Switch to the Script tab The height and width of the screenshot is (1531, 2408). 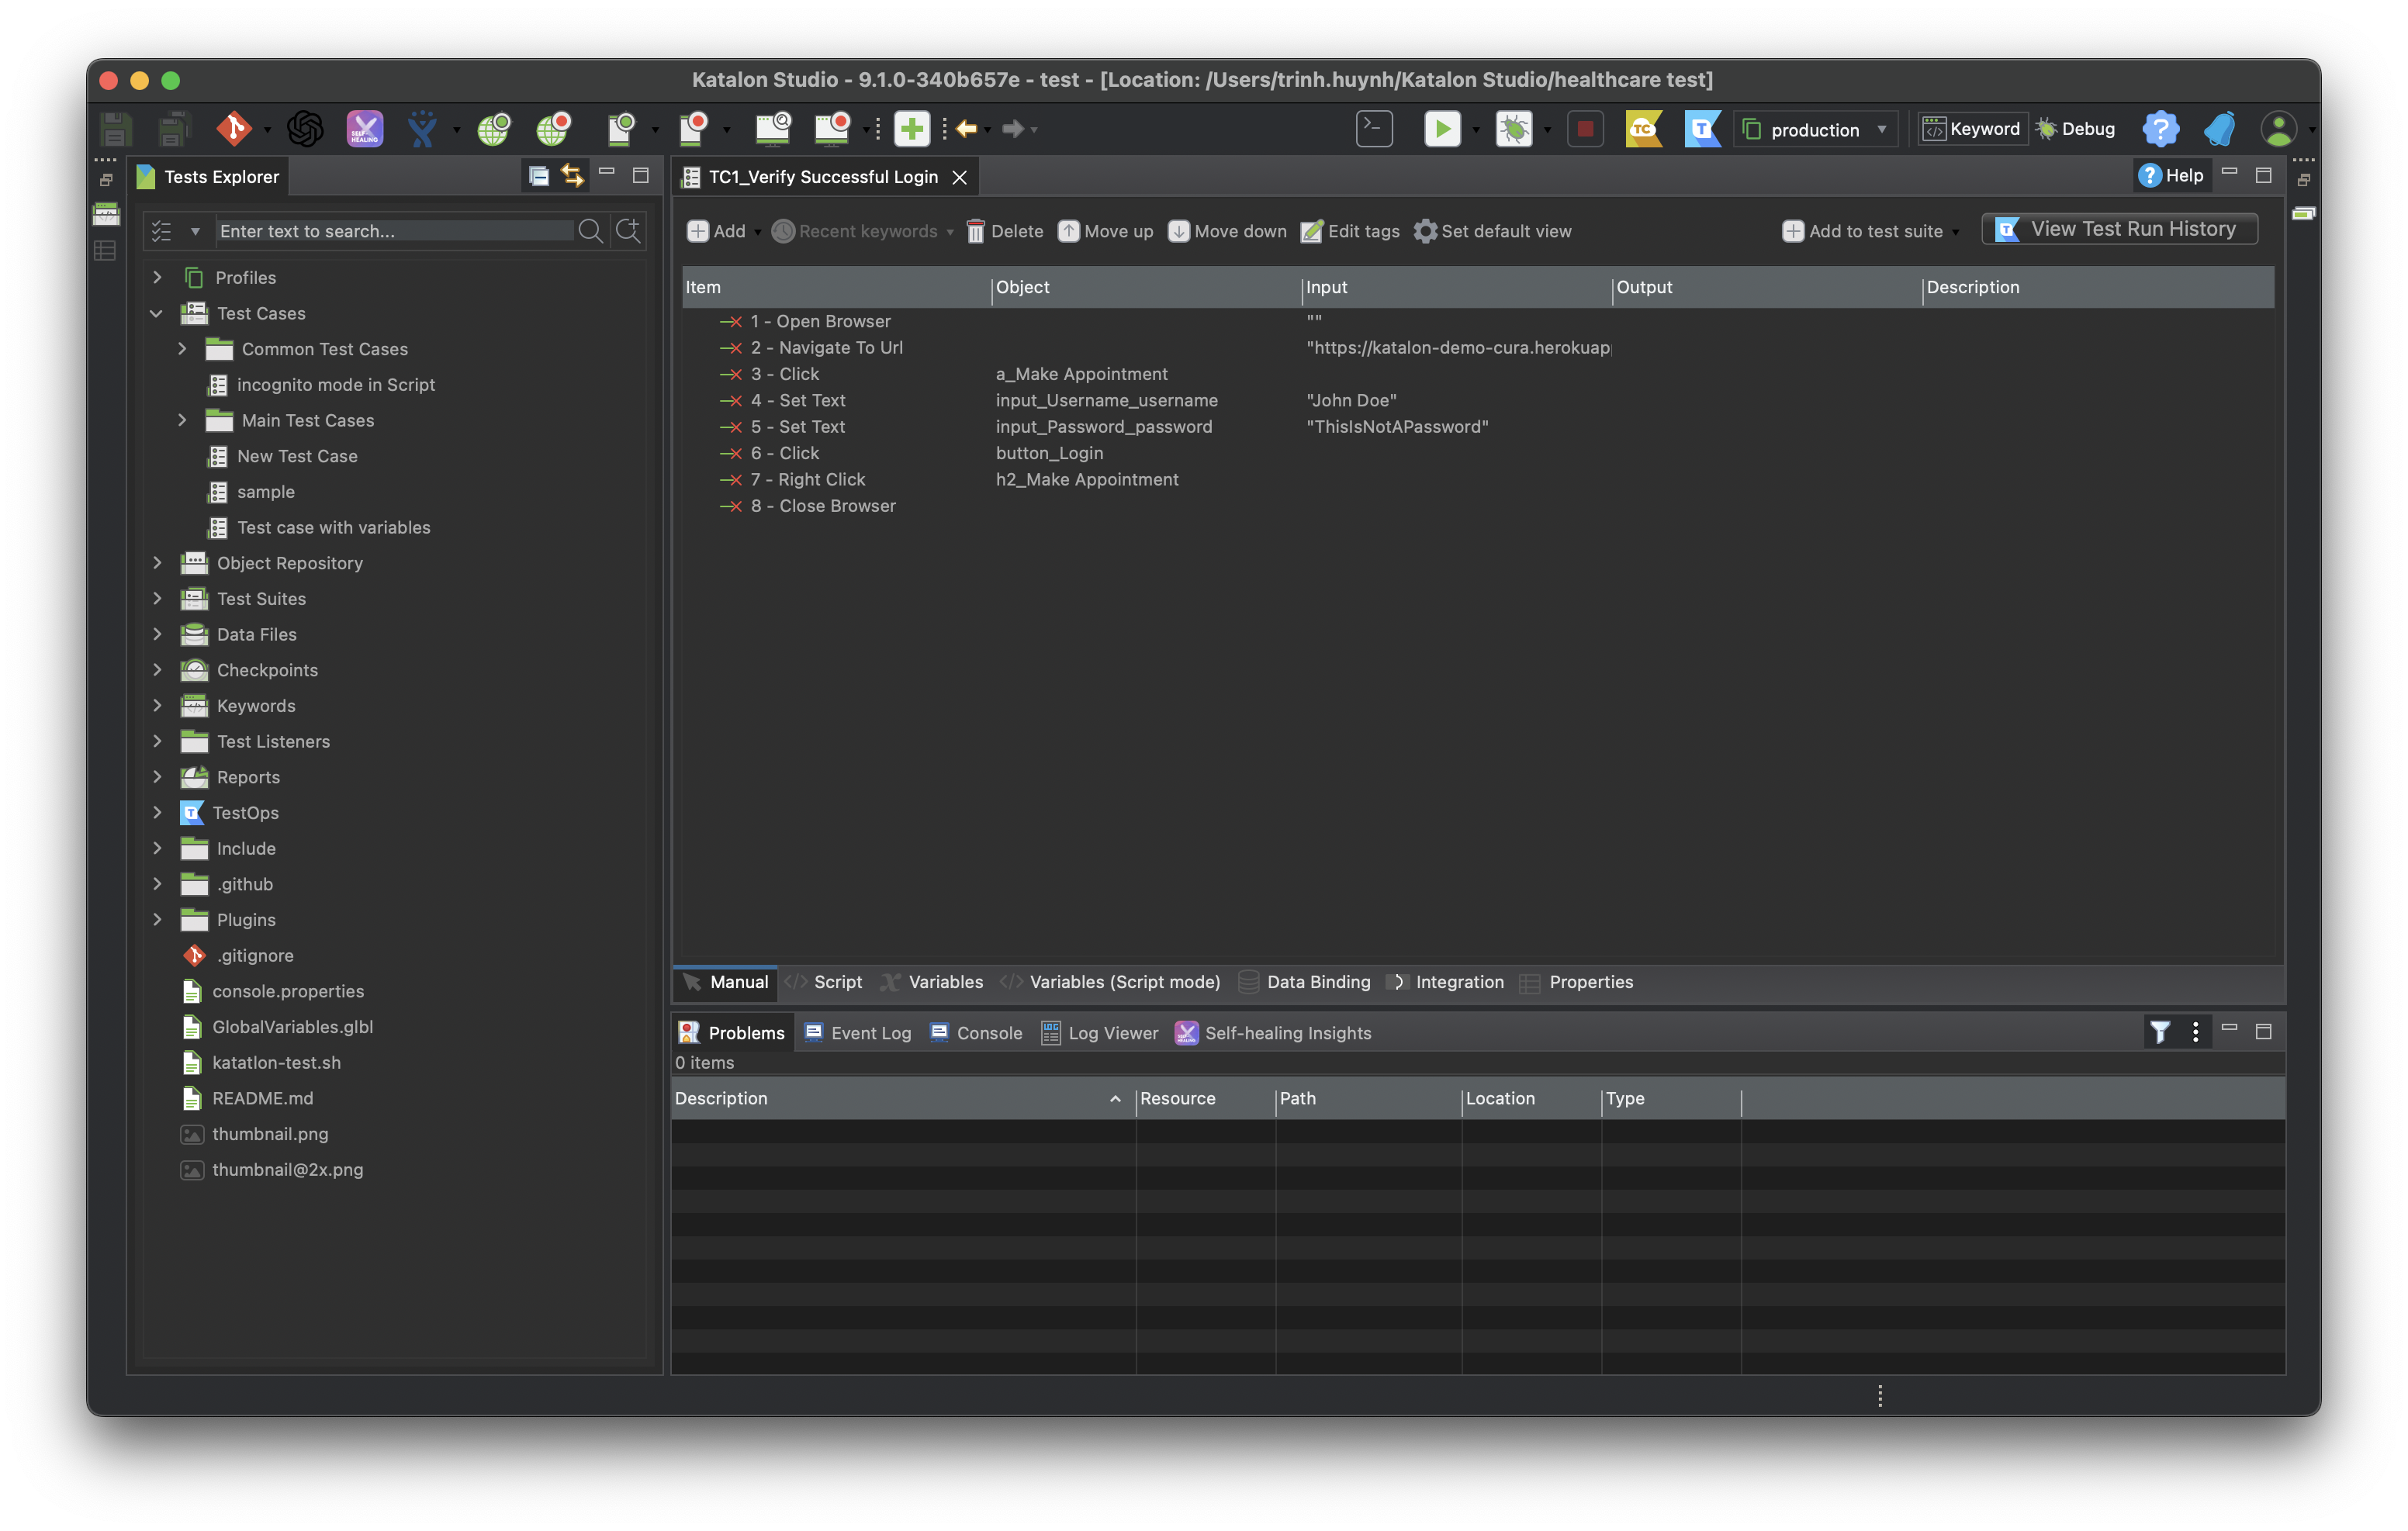[836, 982]
